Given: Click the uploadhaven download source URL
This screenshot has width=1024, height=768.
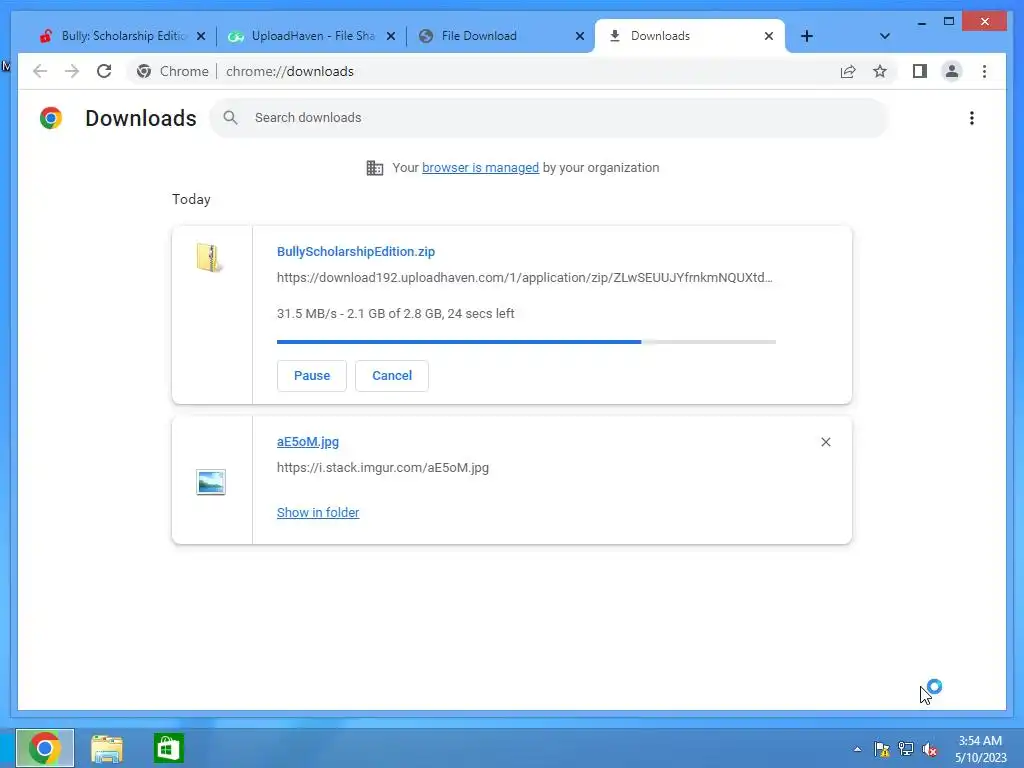Looking at the screenshot, I should [524, 278].
